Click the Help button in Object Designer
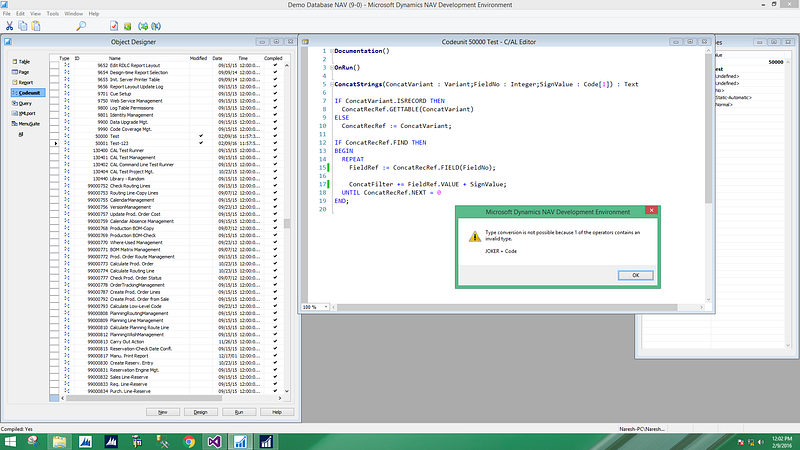 click(277, 412)
